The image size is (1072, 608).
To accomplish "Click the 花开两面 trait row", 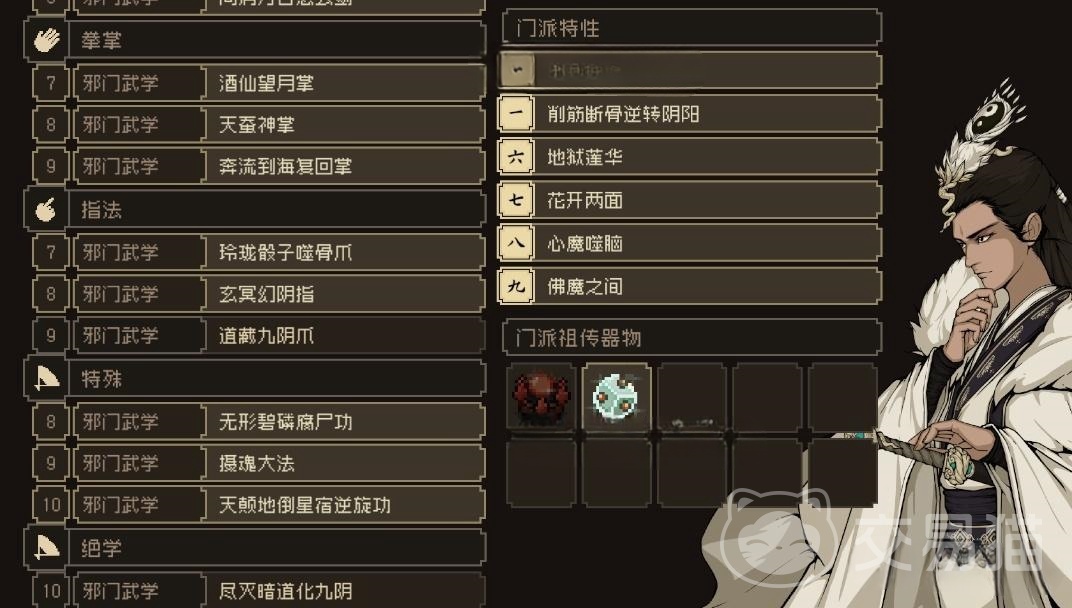I will [x=690, y=200].
